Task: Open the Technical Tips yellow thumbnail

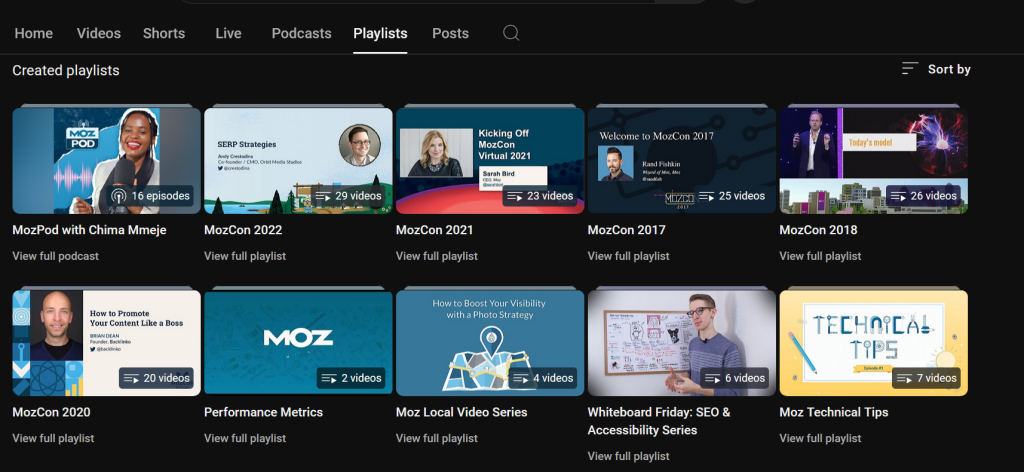Action: point(874,343)
